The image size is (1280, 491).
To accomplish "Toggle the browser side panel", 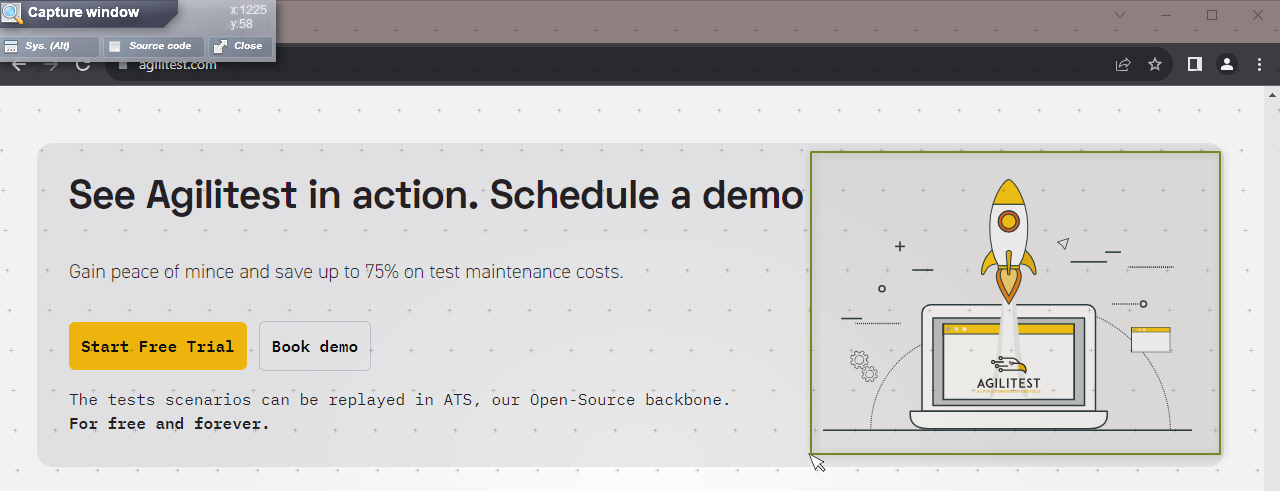I will click(1195, 64).
